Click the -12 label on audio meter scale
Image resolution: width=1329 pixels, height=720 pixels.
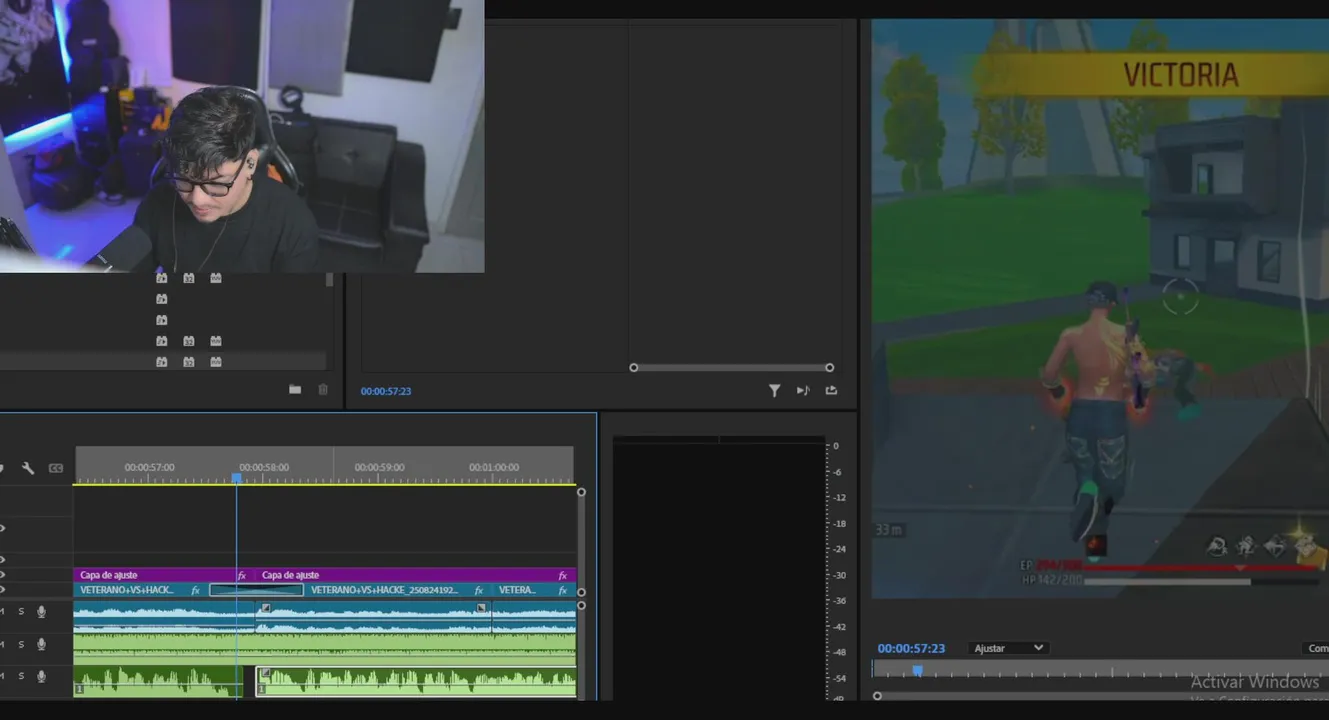(x=838, y=498)
